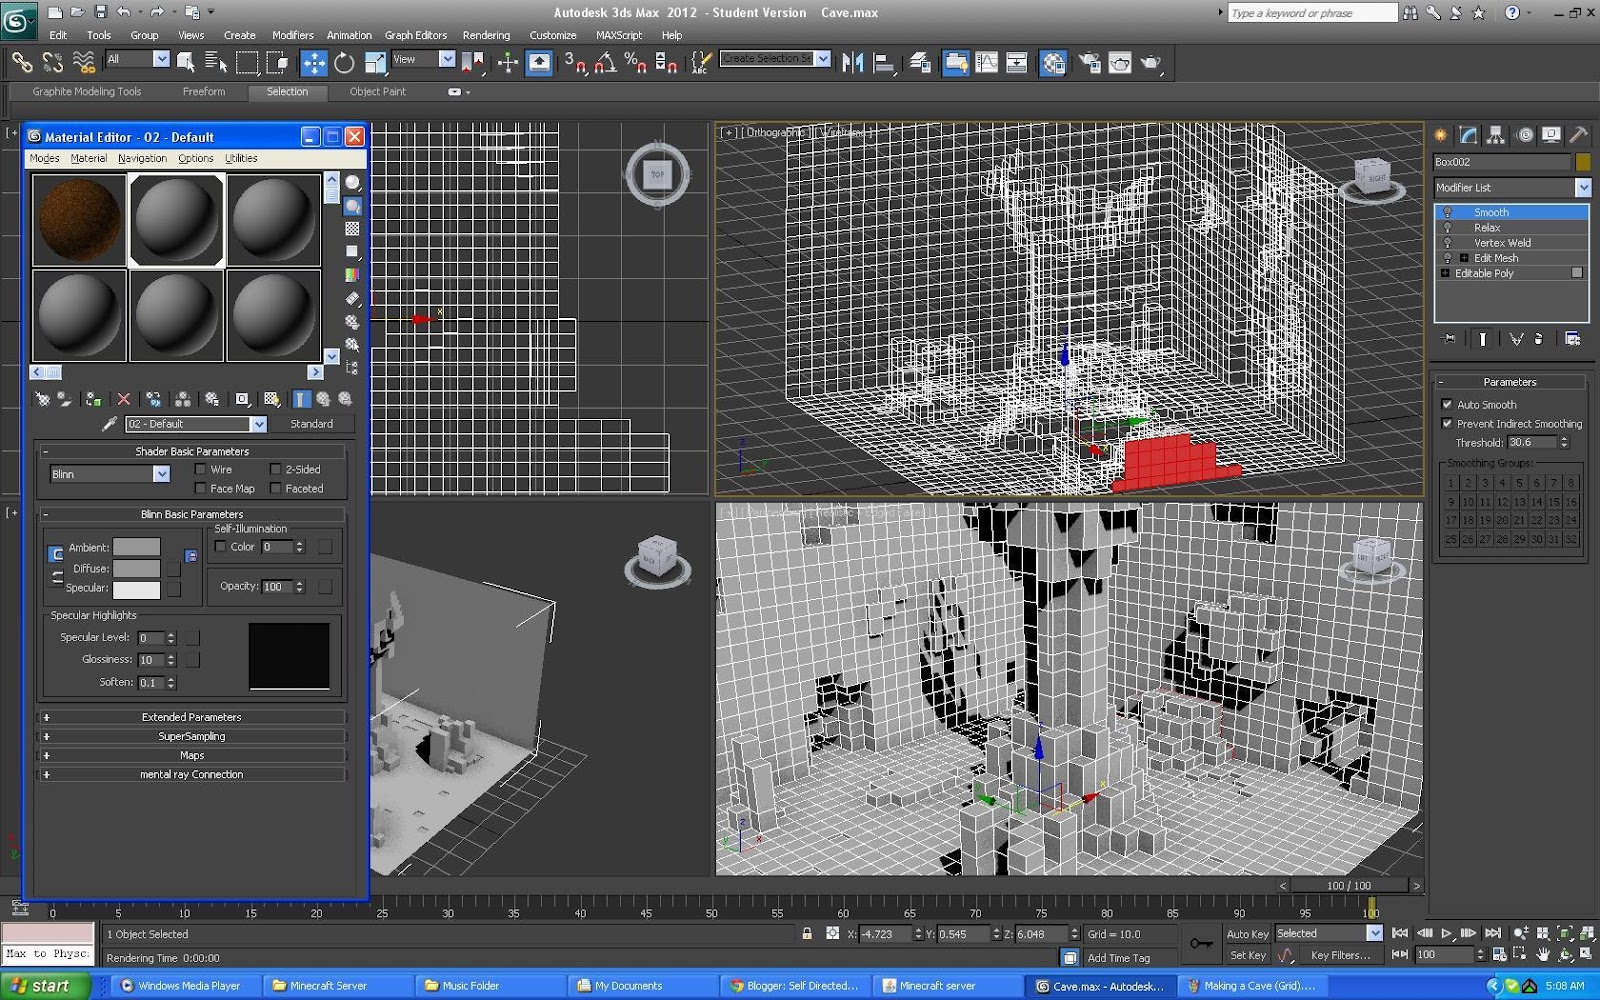Select the Select and Rotate tool
The width and height of the screenshot is (1600, 1000).
point(344,63)
